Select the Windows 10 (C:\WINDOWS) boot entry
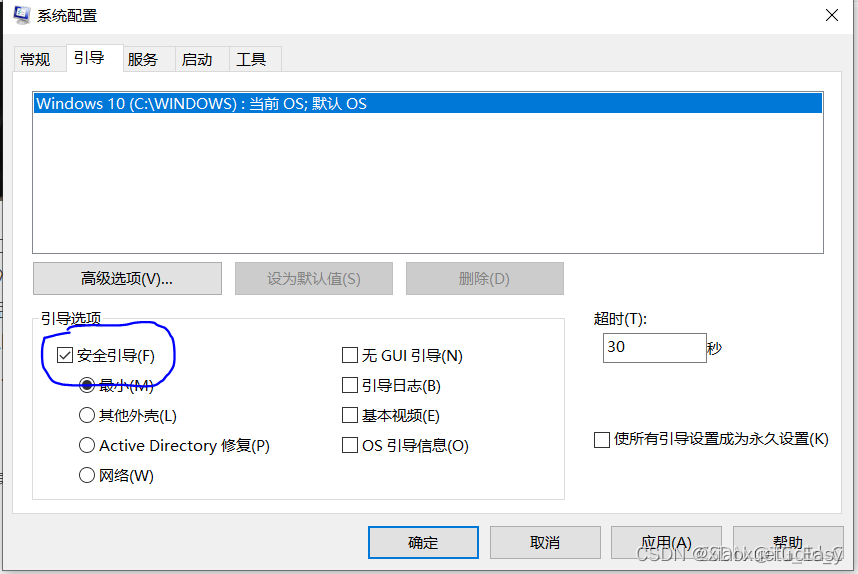This screenshot has height=574, width=858. click(428, 103)
